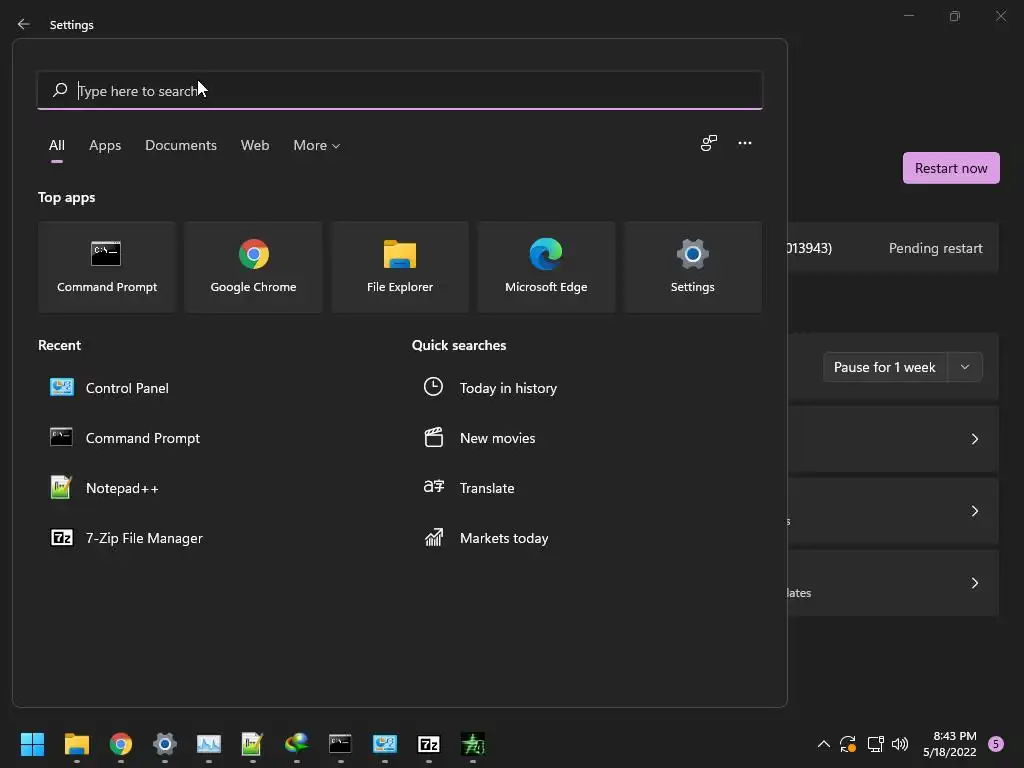Open Internet Download Manager taskbar icon
The width and height of the screenshot is (1024, 768).
[x=296, y=744]
